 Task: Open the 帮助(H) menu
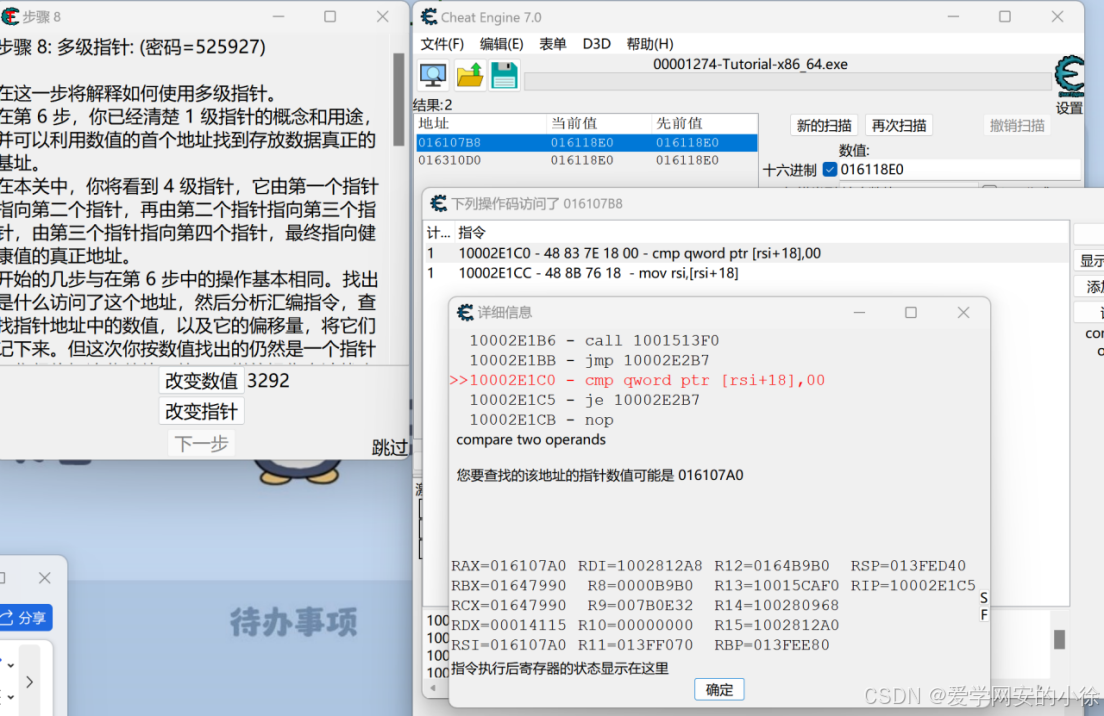(x=650, y=44)
